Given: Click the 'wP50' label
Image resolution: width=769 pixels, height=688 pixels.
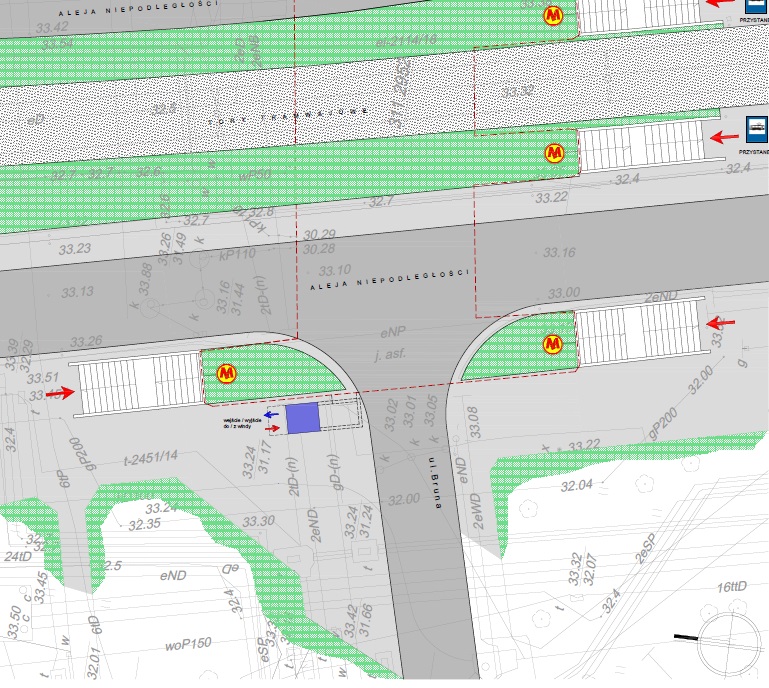Looking at the screenshot, I should click(255, 175).
